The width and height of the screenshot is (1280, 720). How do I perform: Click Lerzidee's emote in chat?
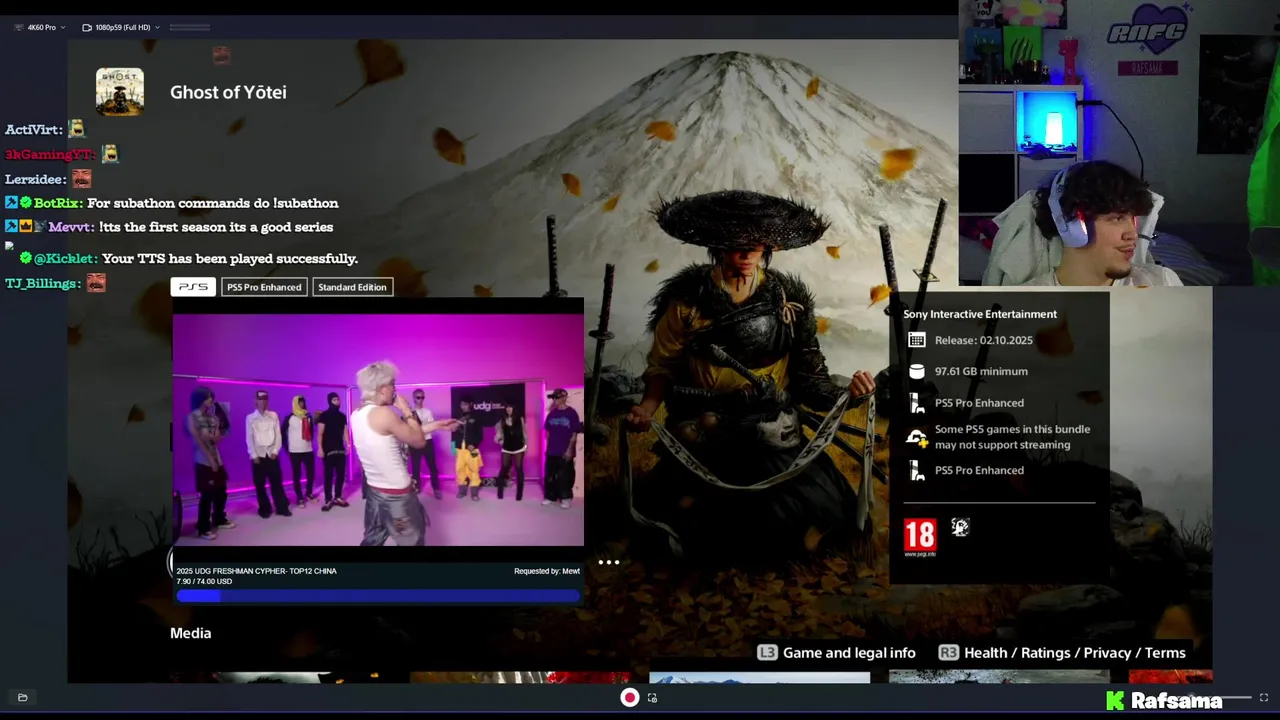point(82,179)
